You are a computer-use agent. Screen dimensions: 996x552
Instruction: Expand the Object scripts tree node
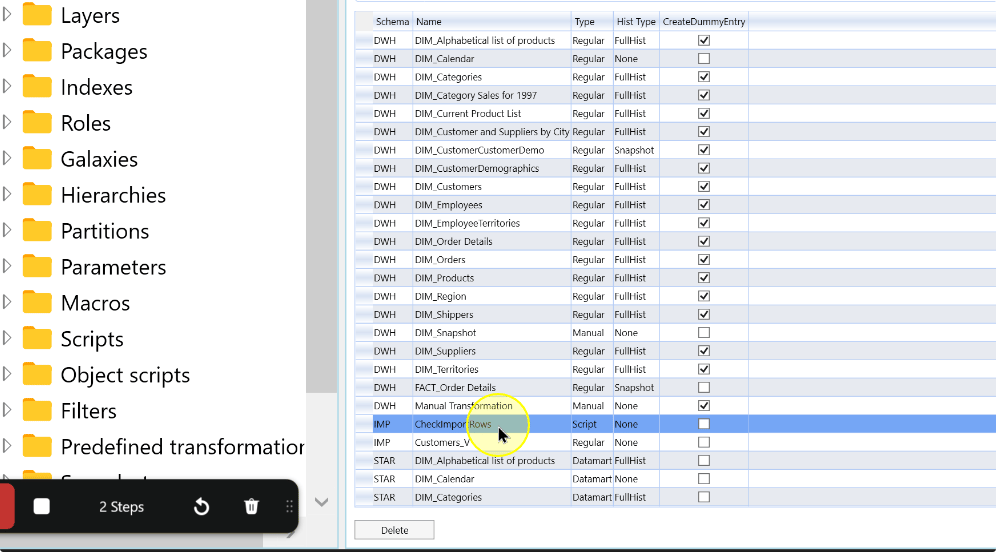7,374
